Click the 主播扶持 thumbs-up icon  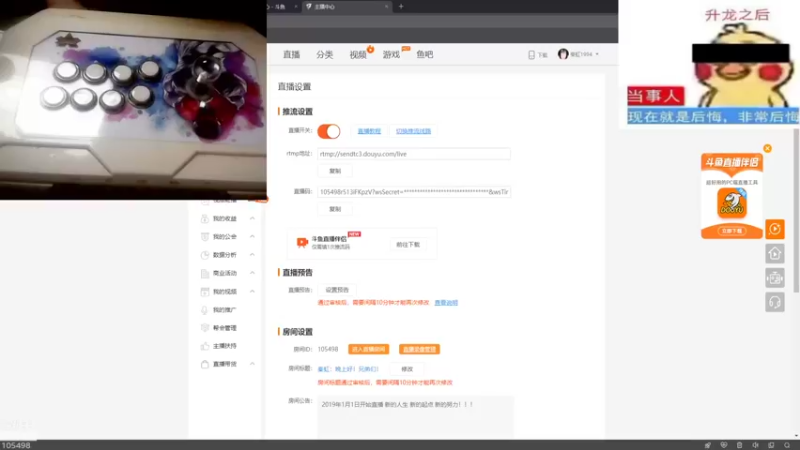205,346
